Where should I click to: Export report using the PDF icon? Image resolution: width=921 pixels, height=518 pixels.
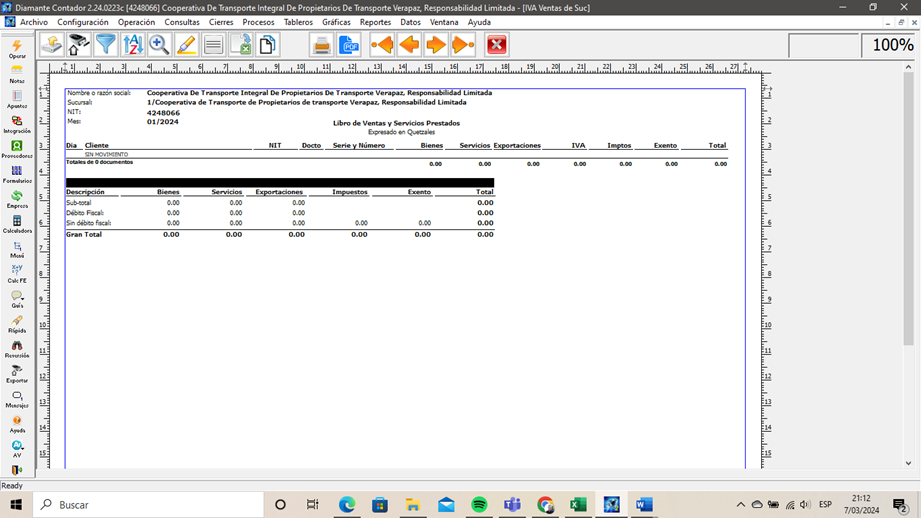(349, 45)
